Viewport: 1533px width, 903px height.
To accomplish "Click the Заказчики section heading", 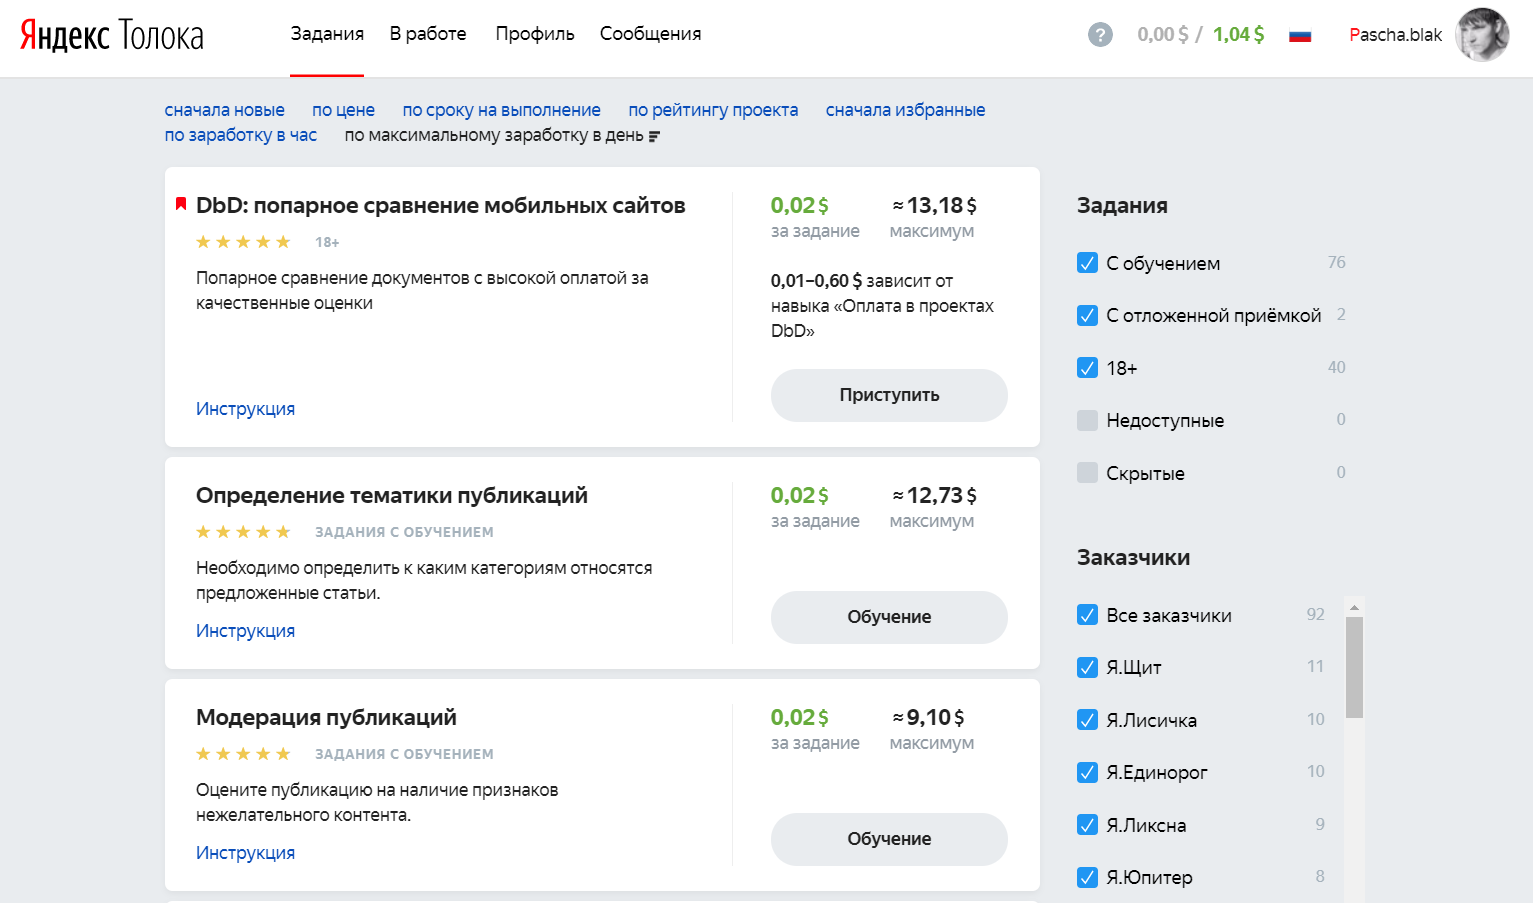I will [x=1133, y=558].
